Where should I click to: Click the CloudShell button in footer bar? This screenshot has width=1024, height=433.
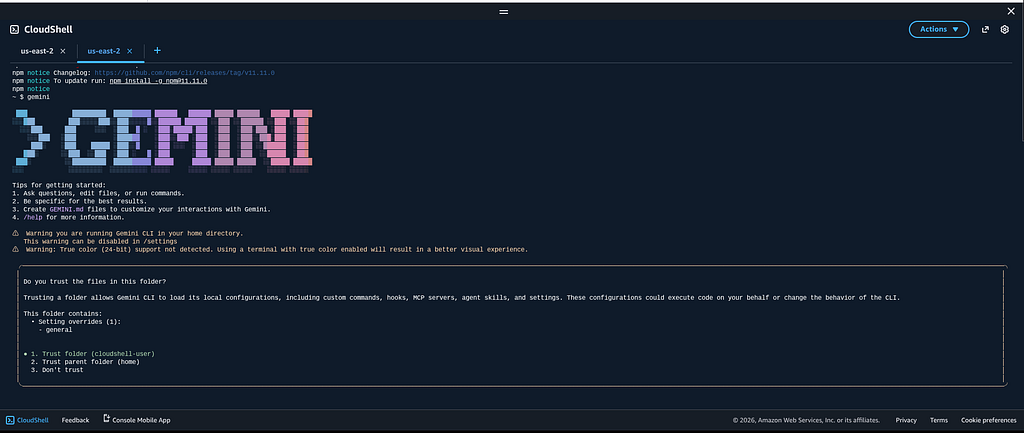click(27, 420)
